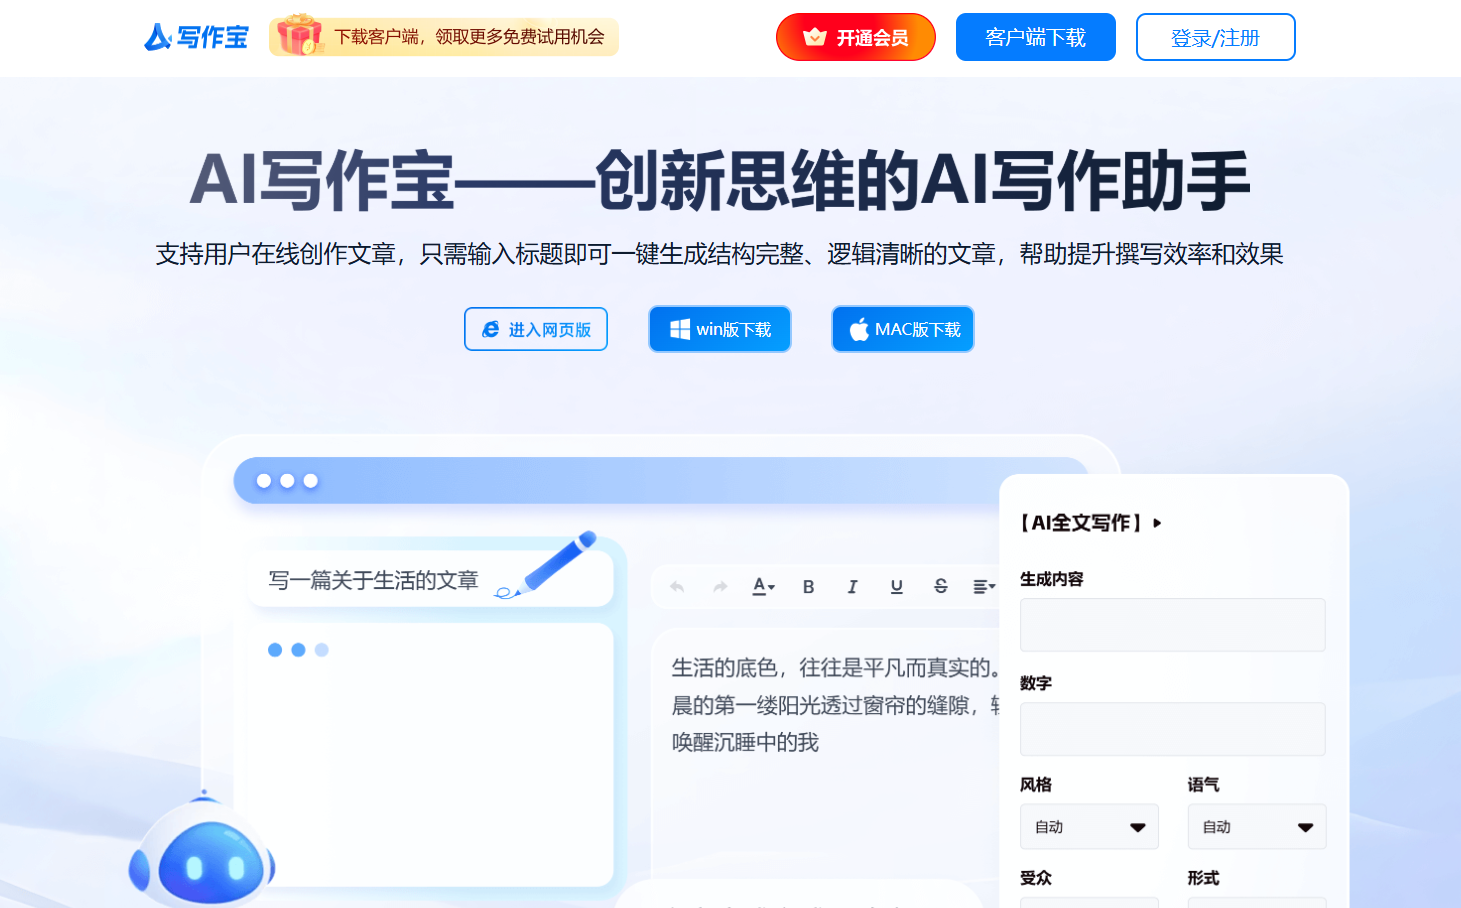Open the 语气 tone dropdown
1461x908 pixels.
1256,826
